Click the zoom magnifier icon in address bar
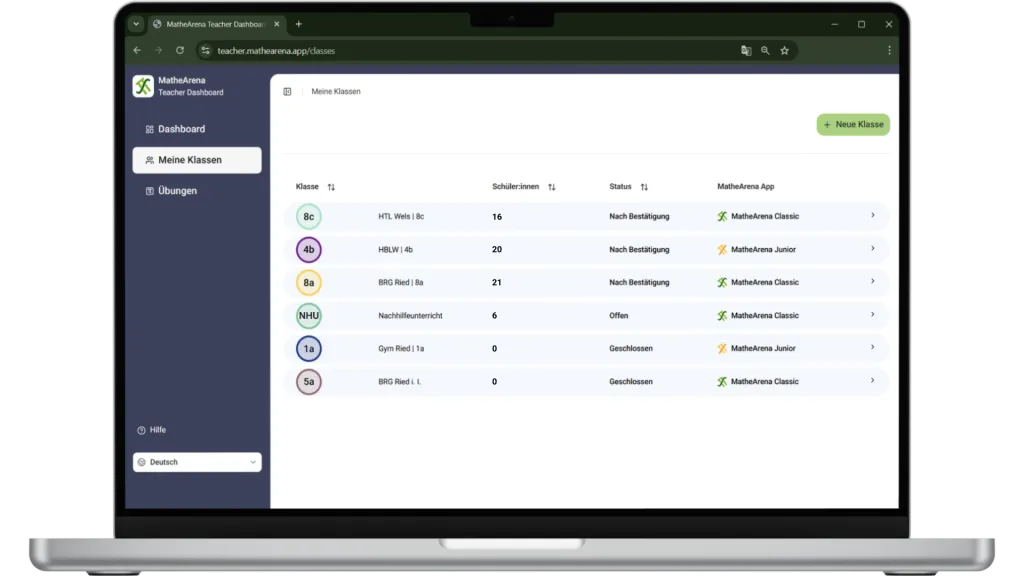1024x576 pixels. (x=765, y=51)
